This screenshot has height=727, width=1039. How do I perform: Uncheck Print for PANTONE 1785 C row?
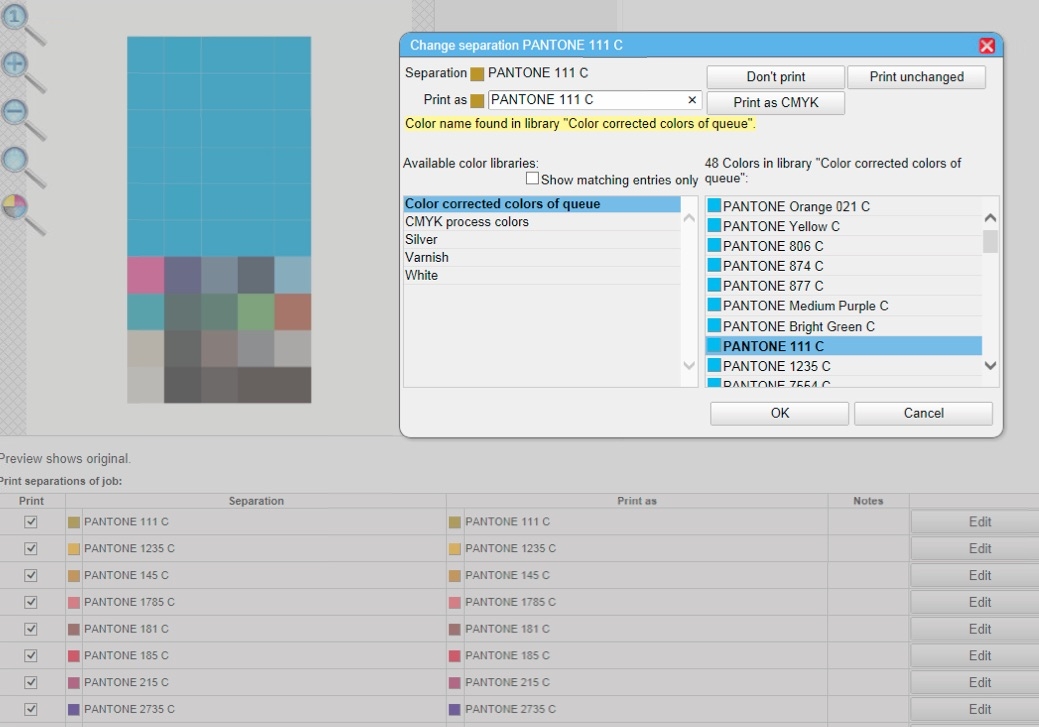click(30, 602)
